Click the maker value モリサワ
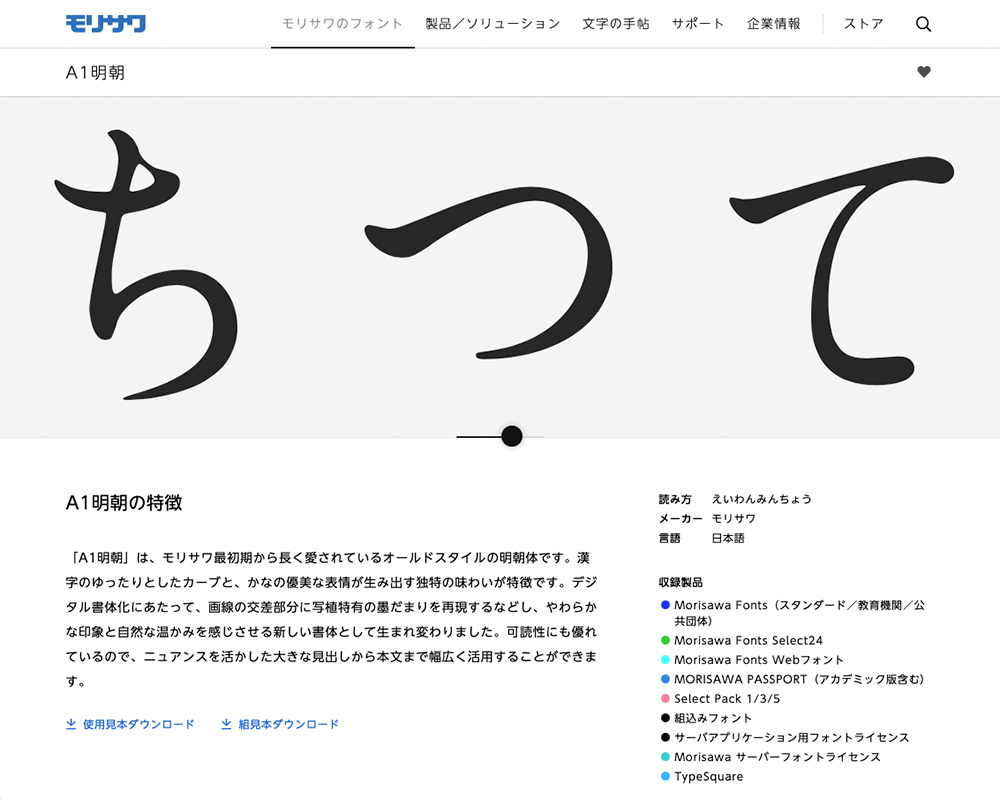The height and width of the screenshot is (800, 1000). click(x=733, y=519)
